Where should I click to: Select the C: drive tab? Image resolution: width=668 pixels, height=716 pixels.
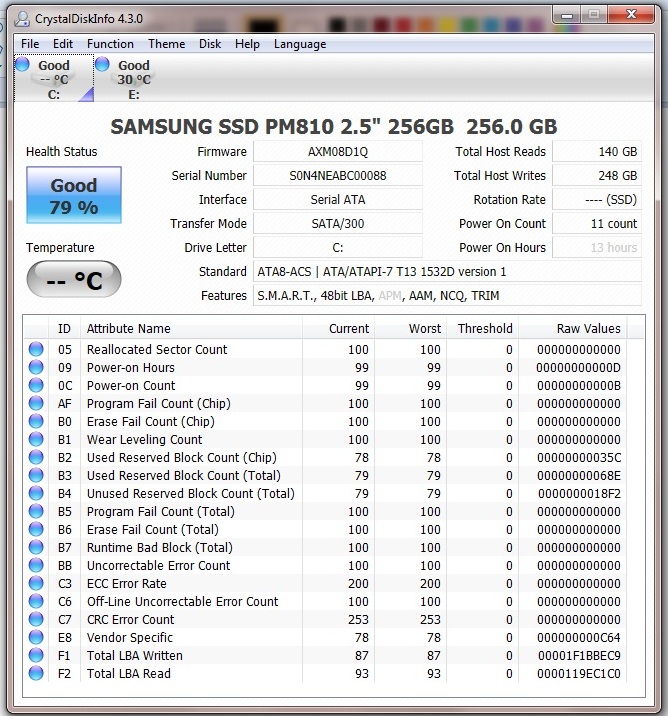(x=54, y=79)
